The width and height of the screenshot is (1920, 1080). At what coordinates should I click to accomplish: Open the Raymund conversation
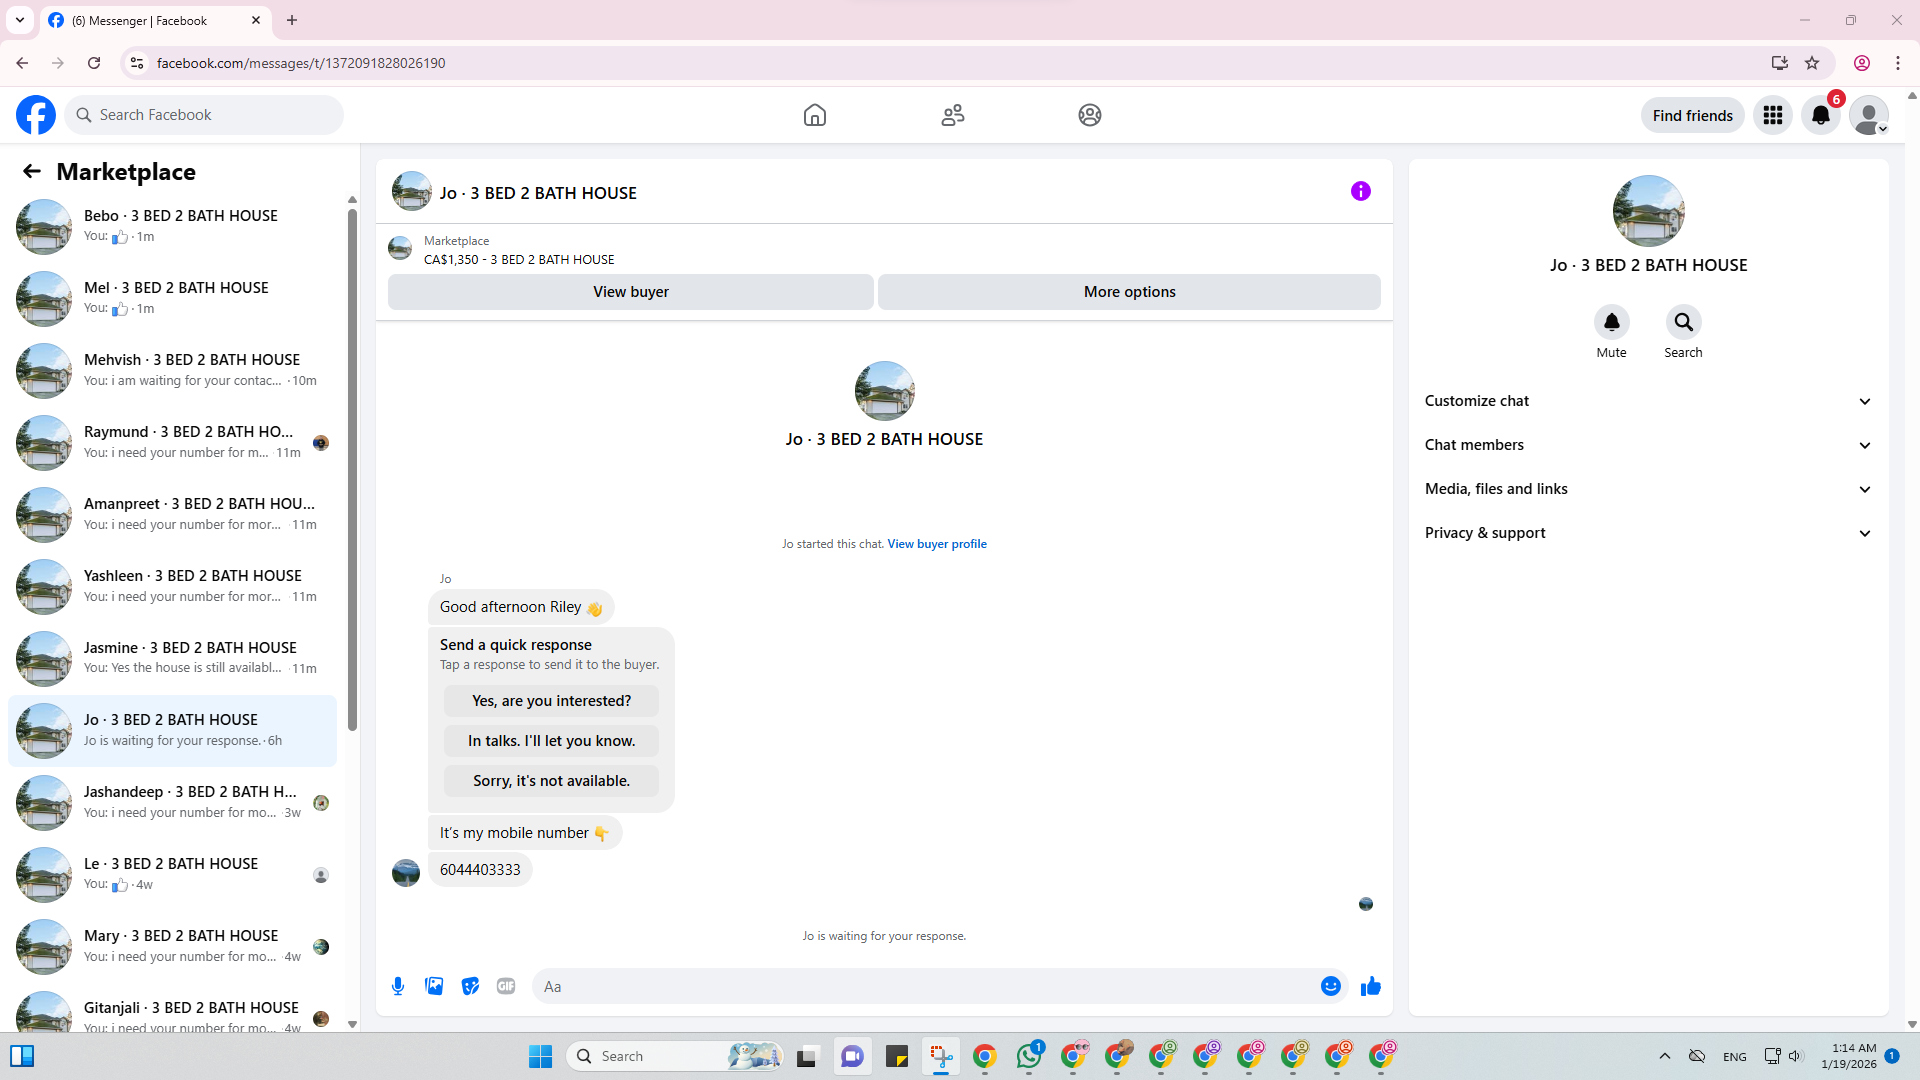click(172, 442)
